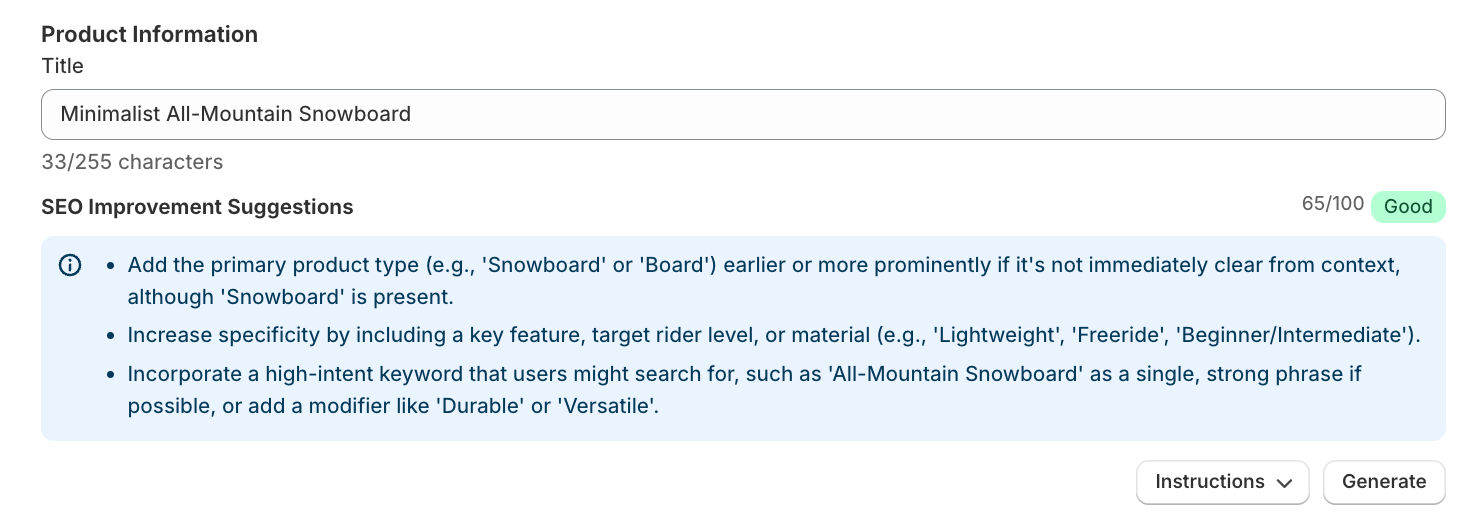This screenshot has width=1480, height=526.
Task: Click the 33/255 characters counter
Action: click(x=132, y=162)
